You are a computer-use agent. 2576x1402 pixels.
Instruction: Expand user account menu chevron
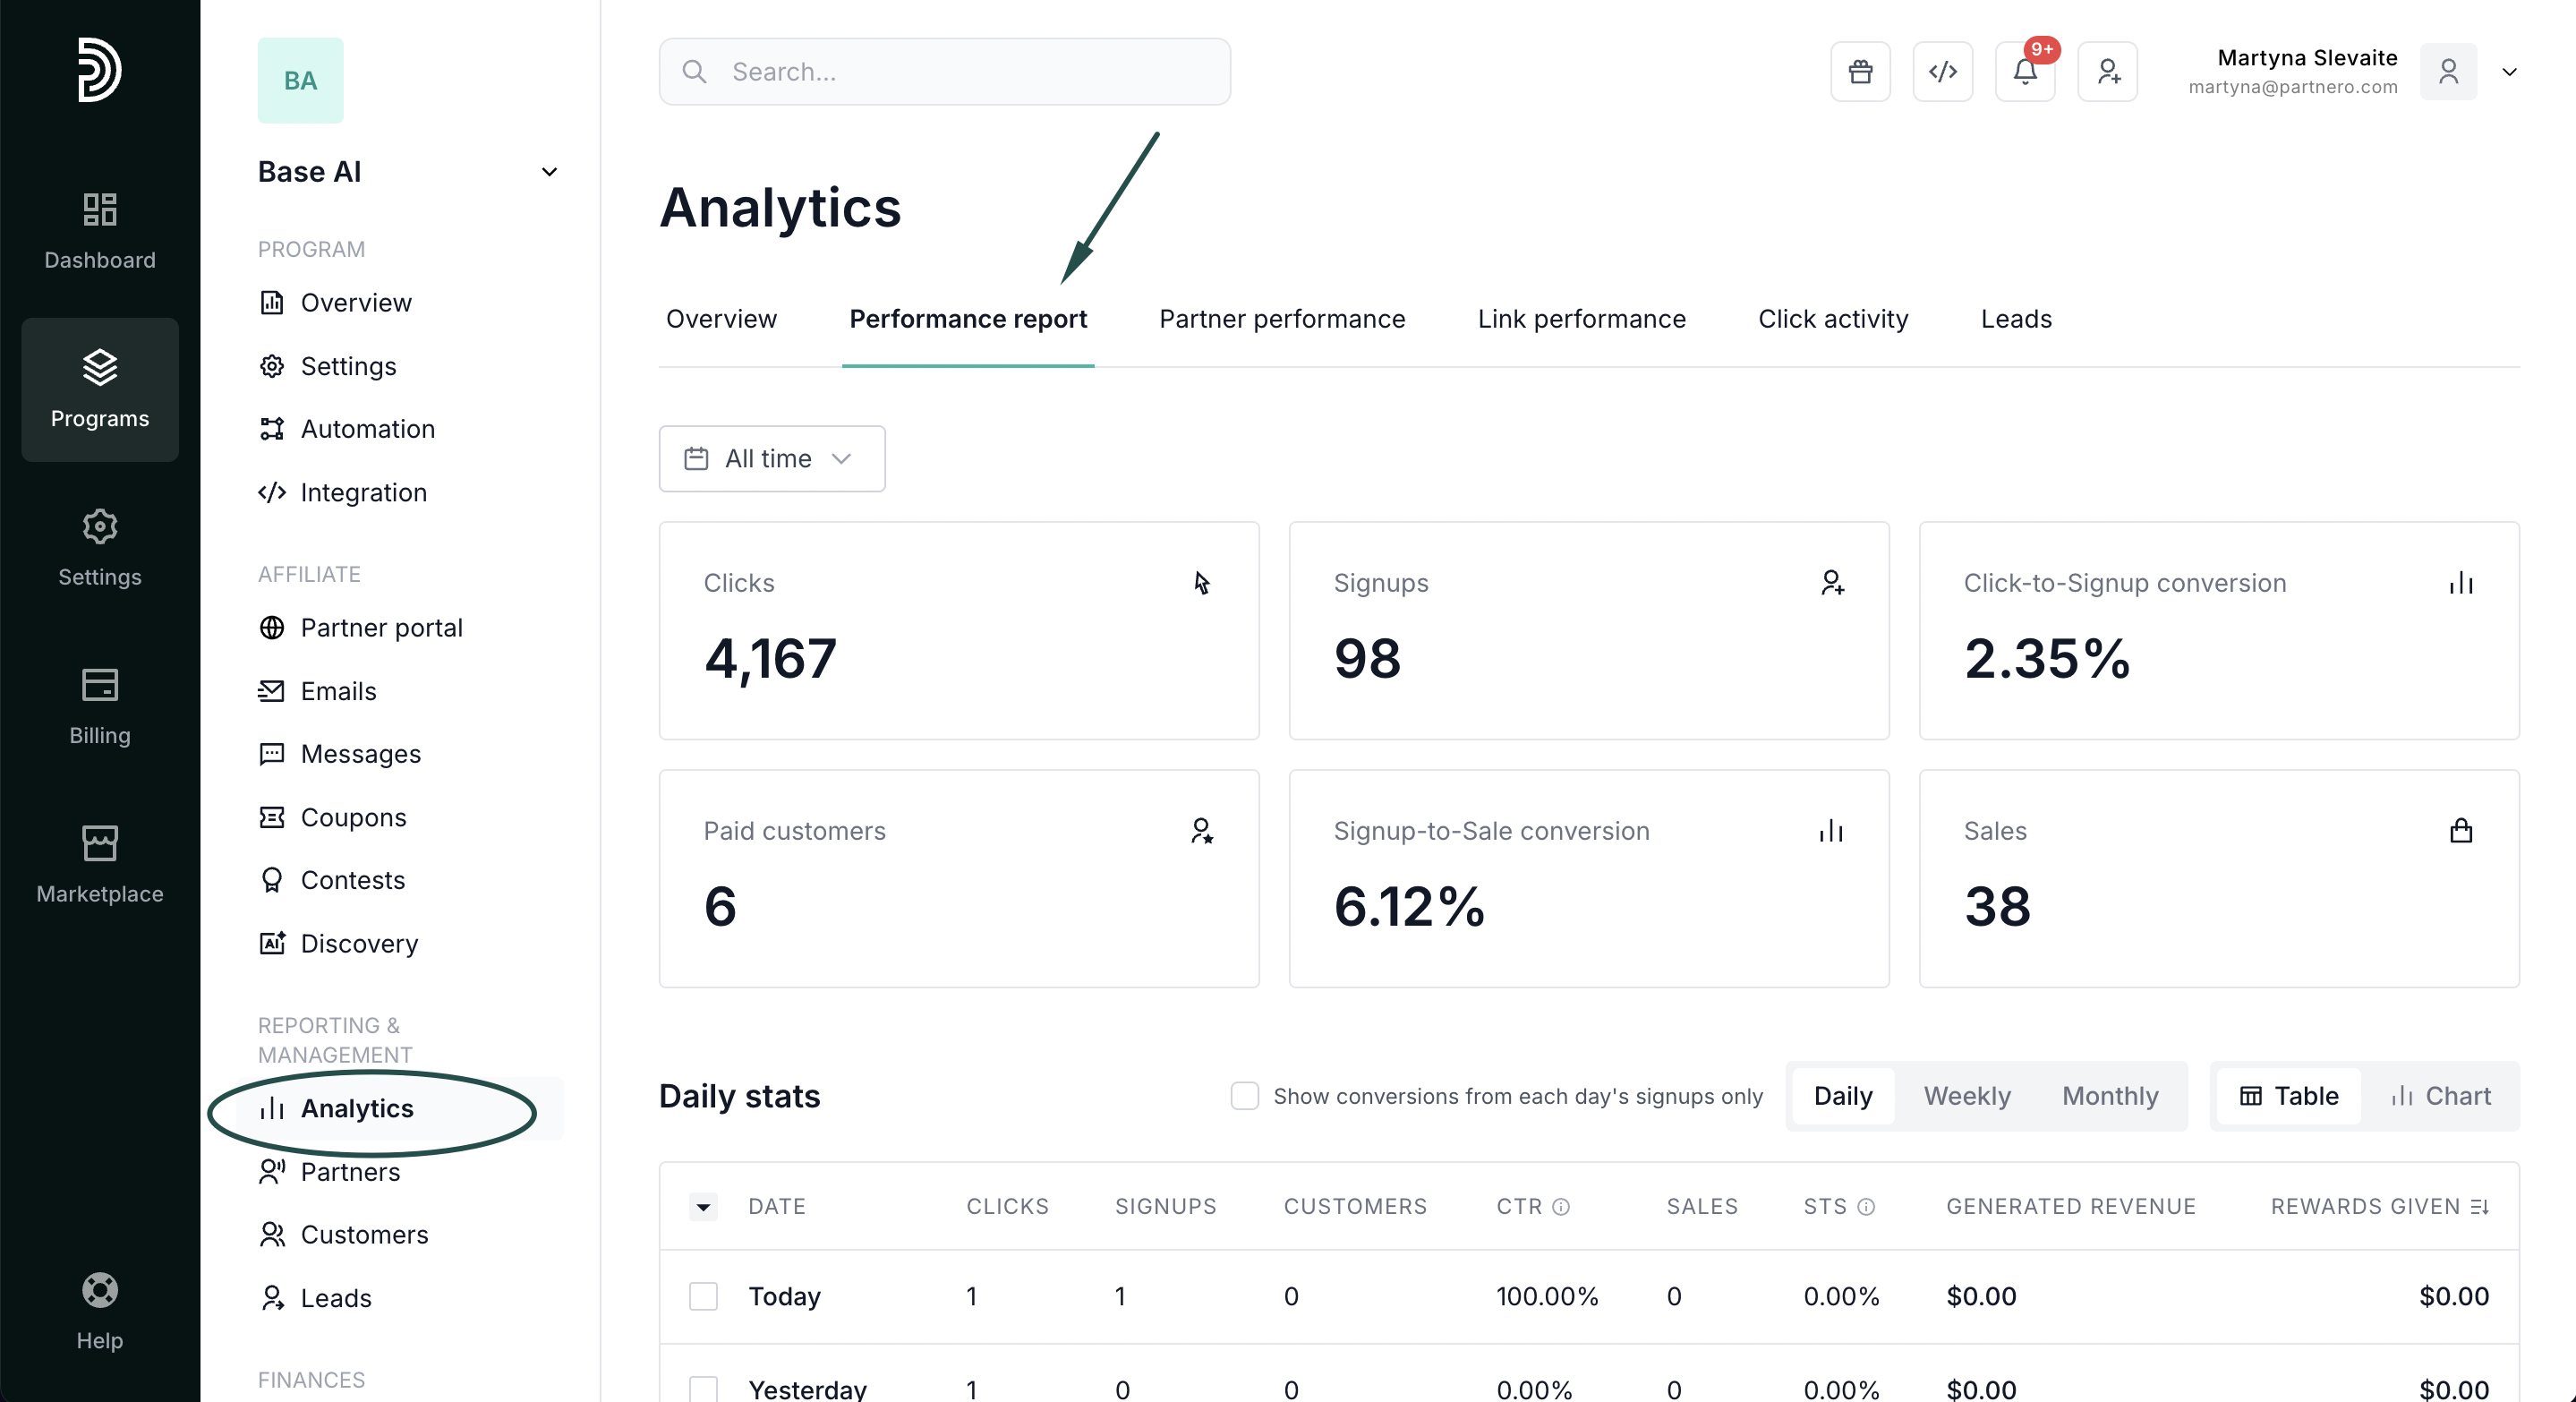click(x=2508, y=72)
